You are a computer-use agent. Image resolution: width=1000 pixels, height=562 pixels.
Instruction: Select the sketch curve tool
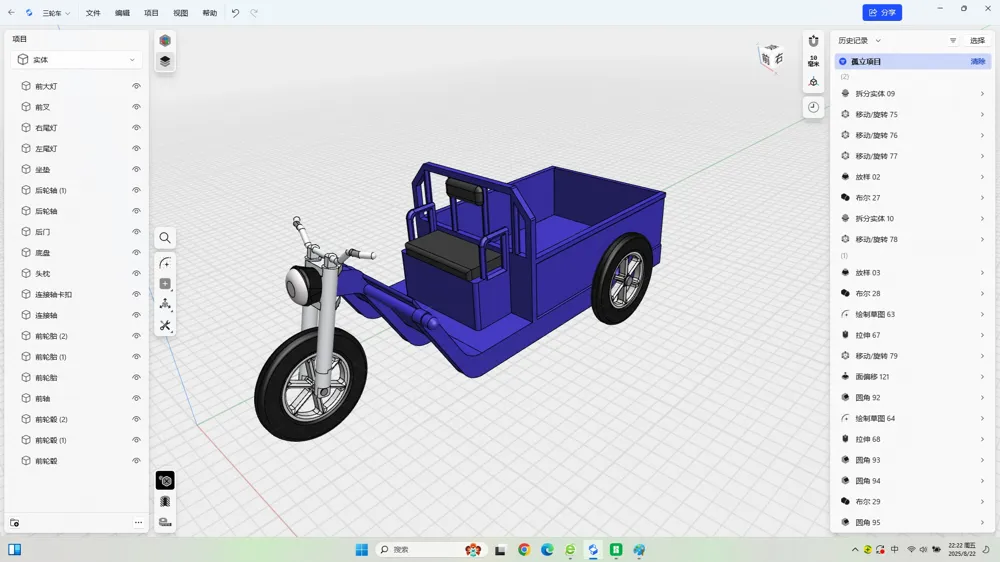[165, 263]
